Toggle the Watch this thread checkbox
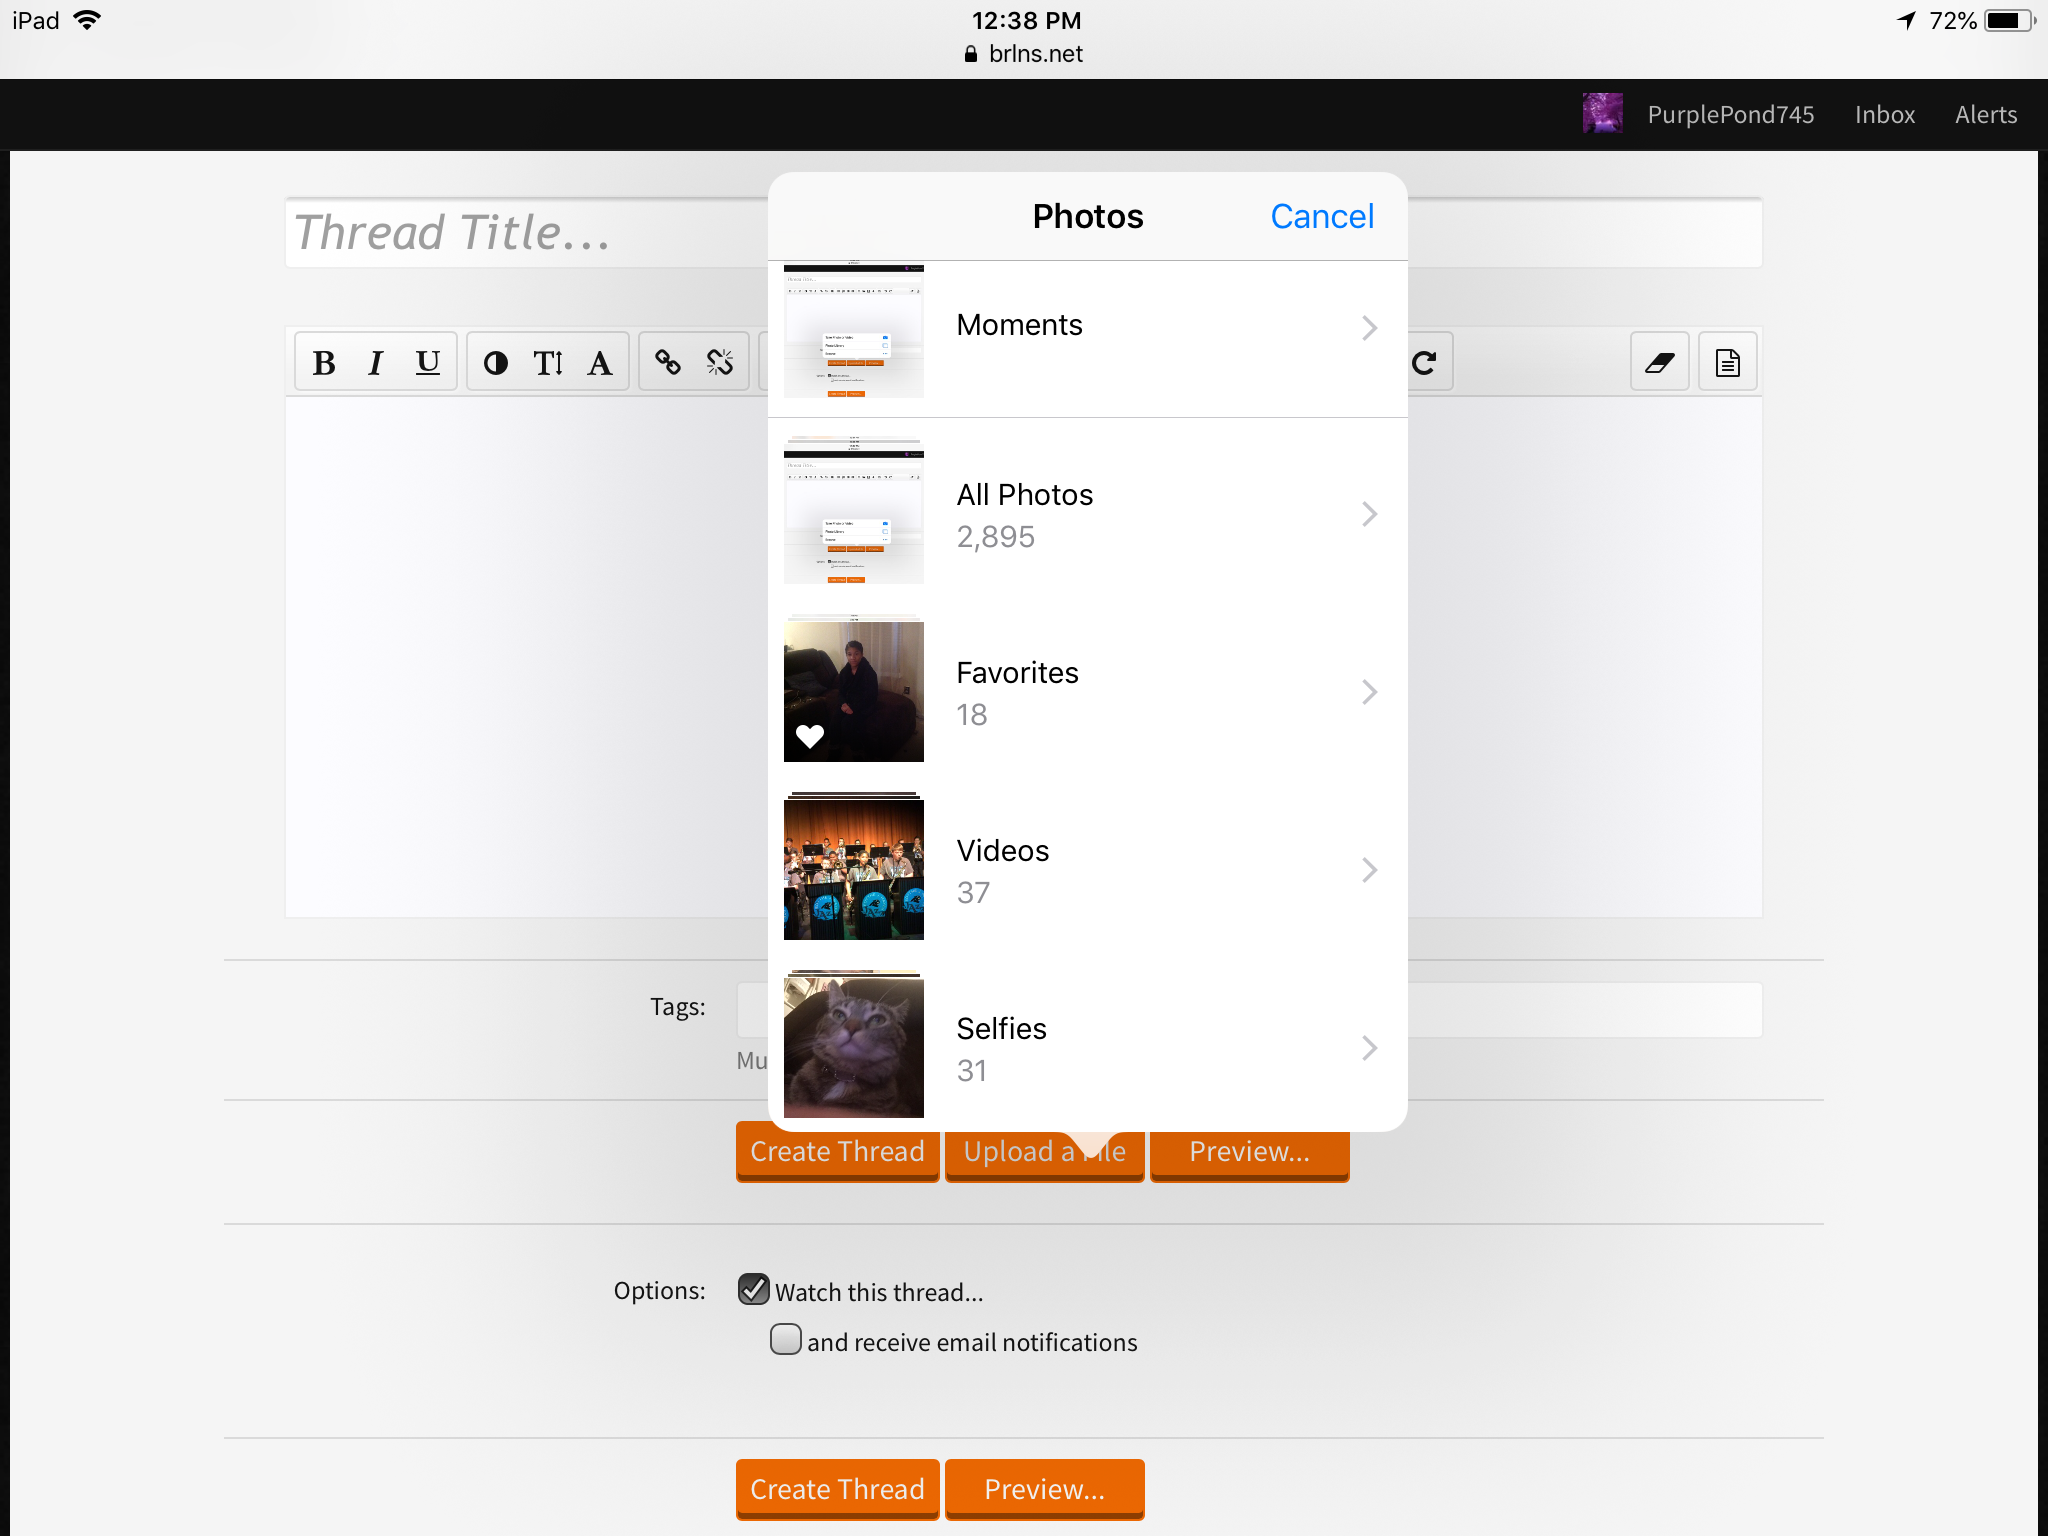This screenshot has height=1536, width=2048. coord(754,1289)
